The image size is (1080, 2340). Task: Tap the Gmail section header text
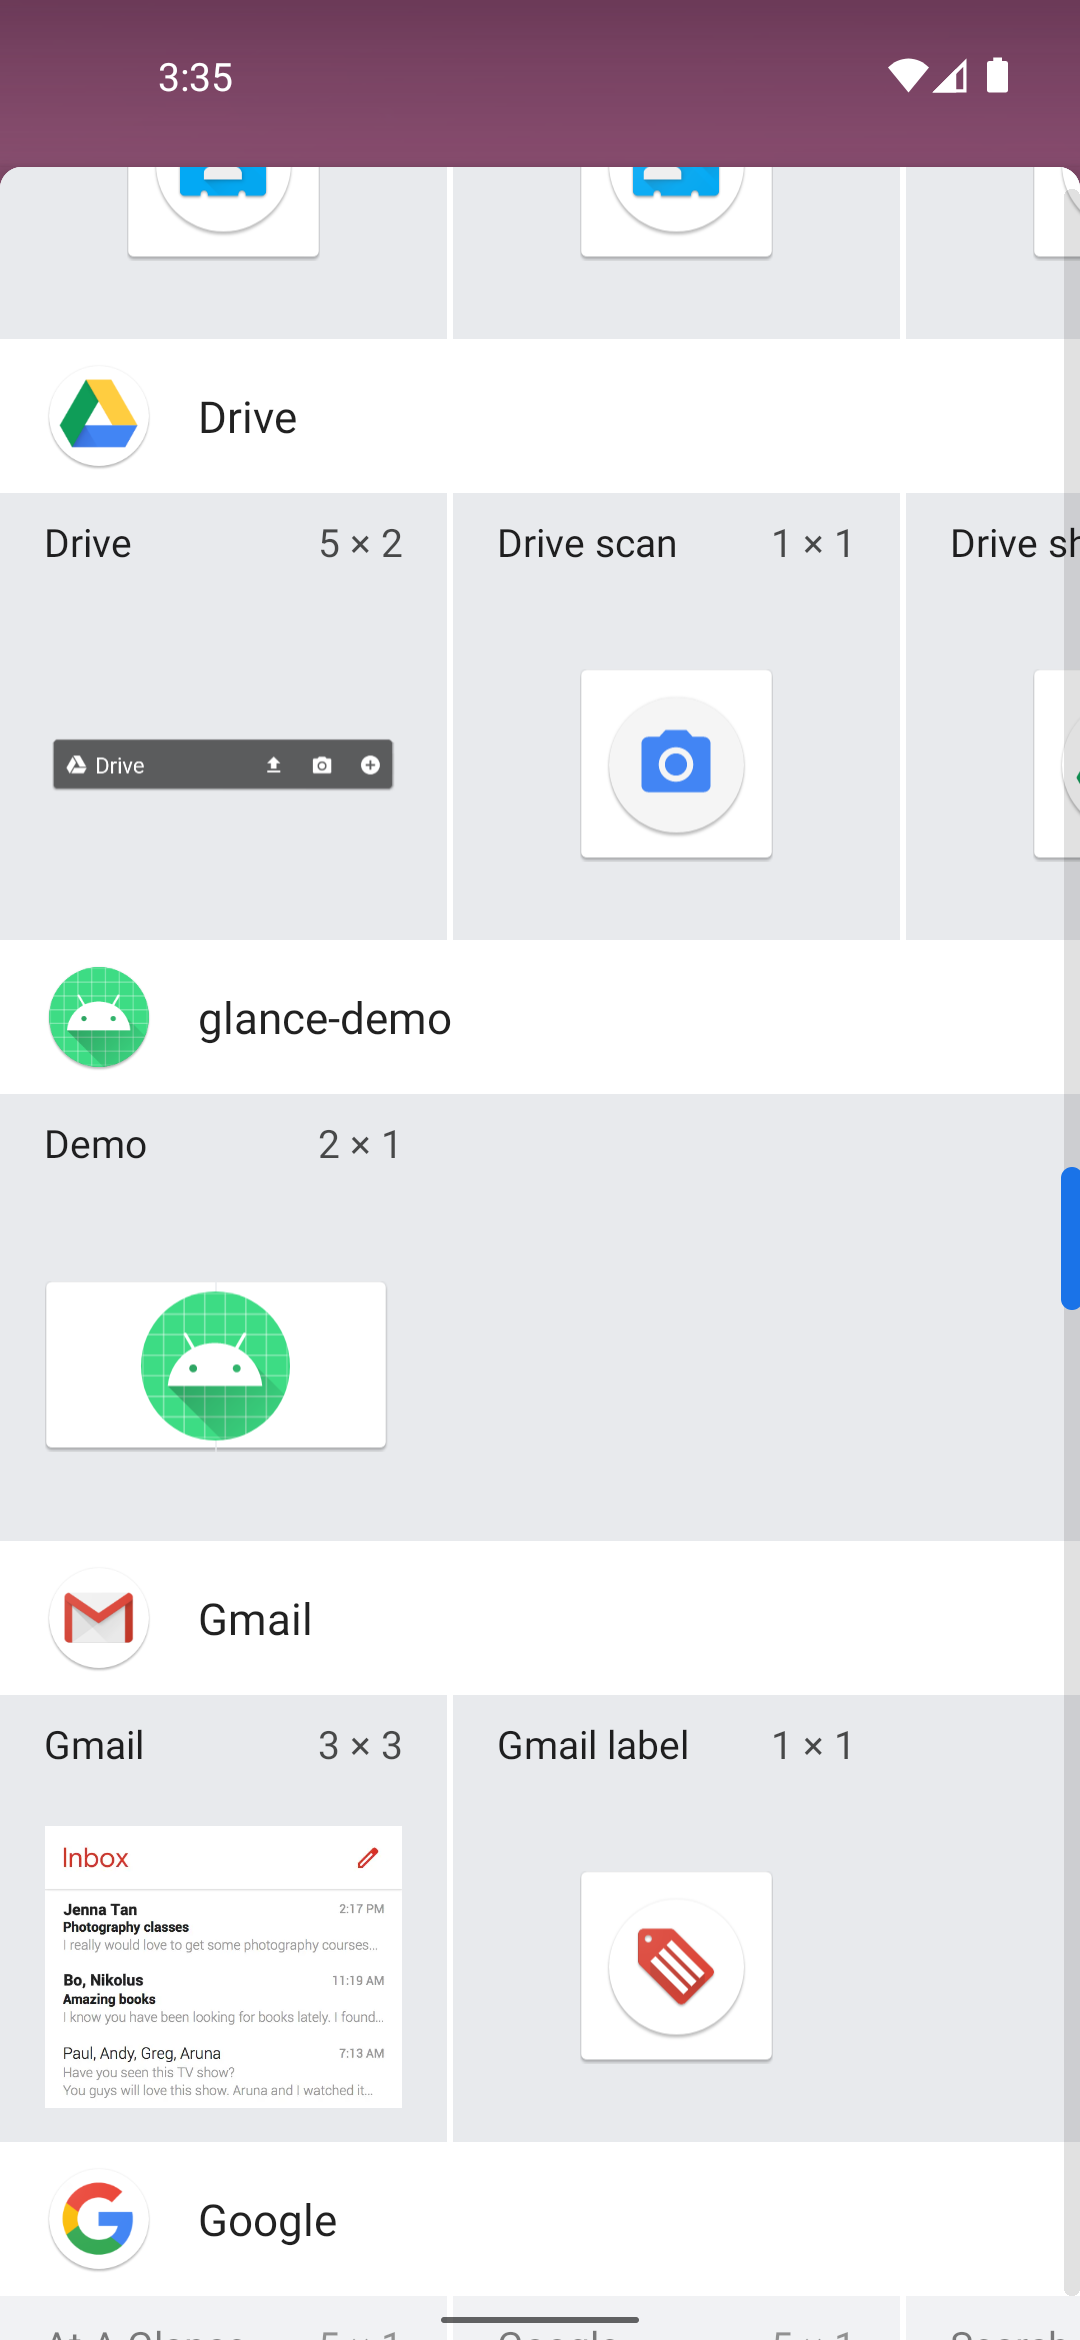tap(255, 1620)
